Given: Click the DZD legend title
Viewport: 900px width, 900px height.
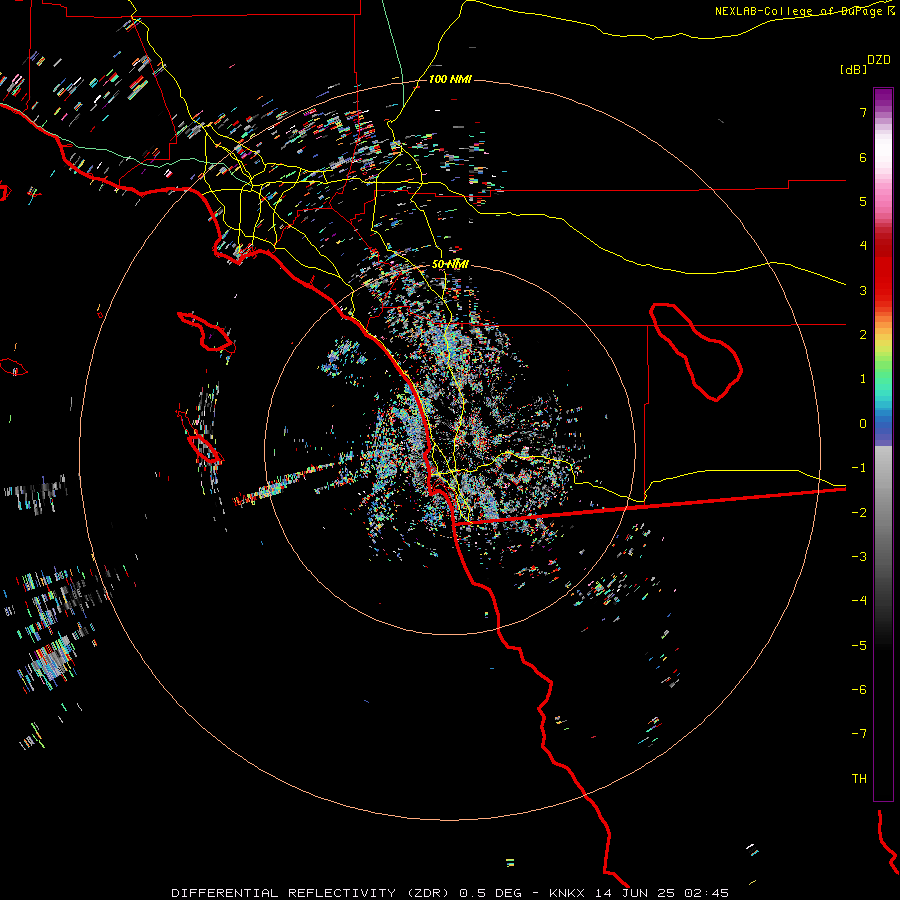Looking at the screenshot, I should tap(879, 60).
